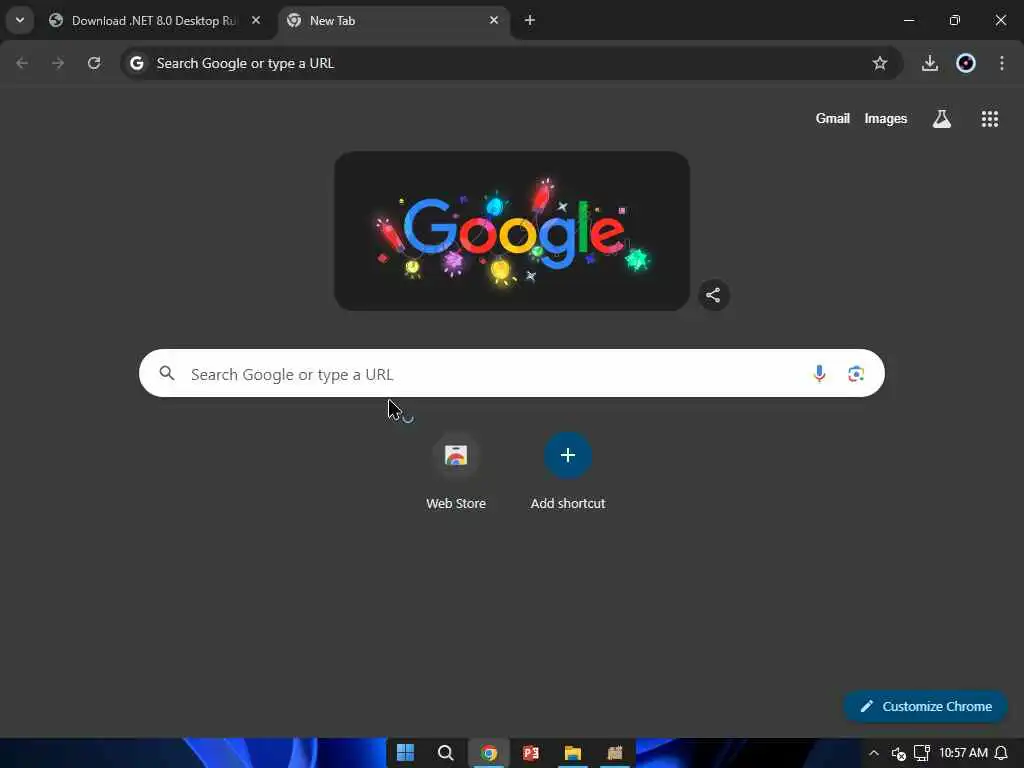The image size is (1024, 768).
Task: Open the Gmail link
Action: pyautogui.click(x=832, y=118)
